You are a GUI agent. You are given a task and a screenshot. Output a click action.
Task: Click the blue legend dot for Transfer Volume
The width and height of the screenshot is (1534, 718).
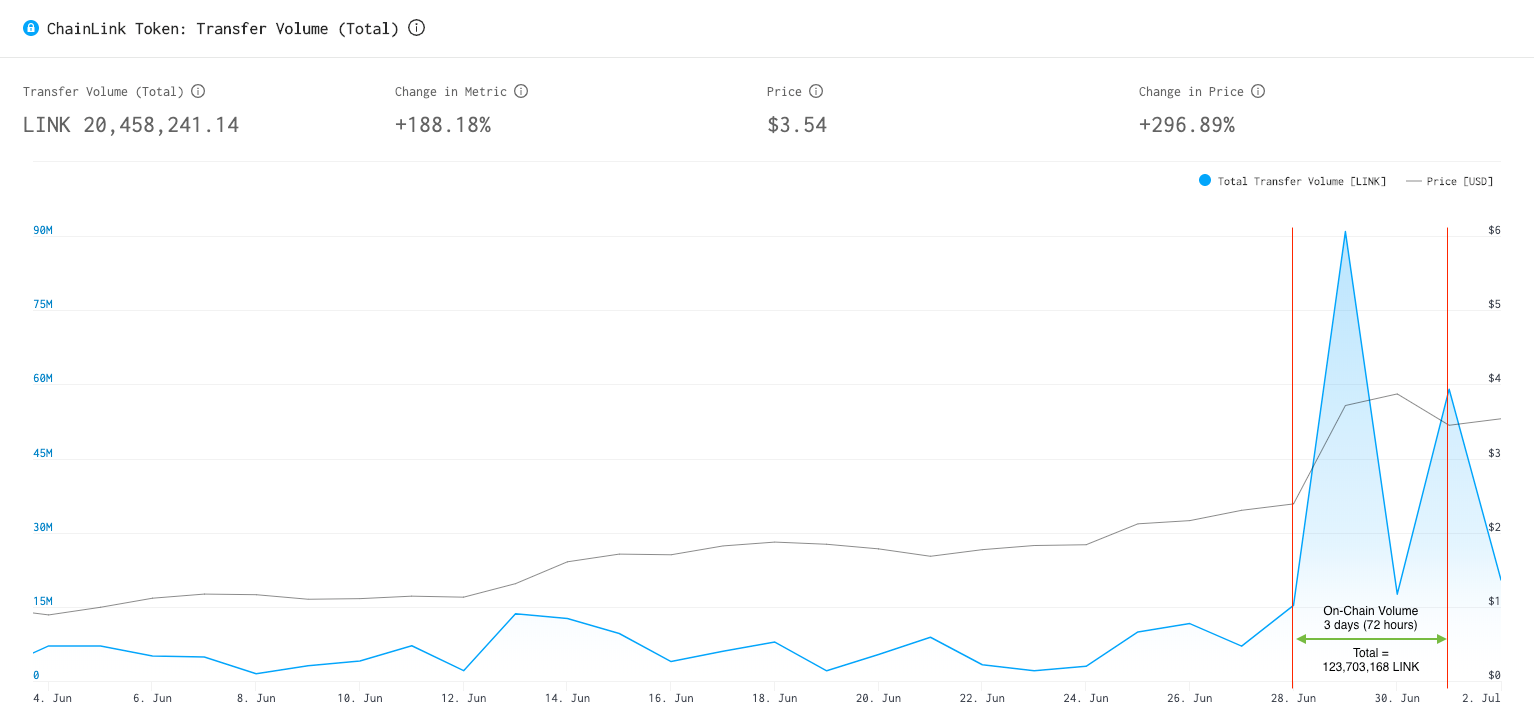[1205, 181]
